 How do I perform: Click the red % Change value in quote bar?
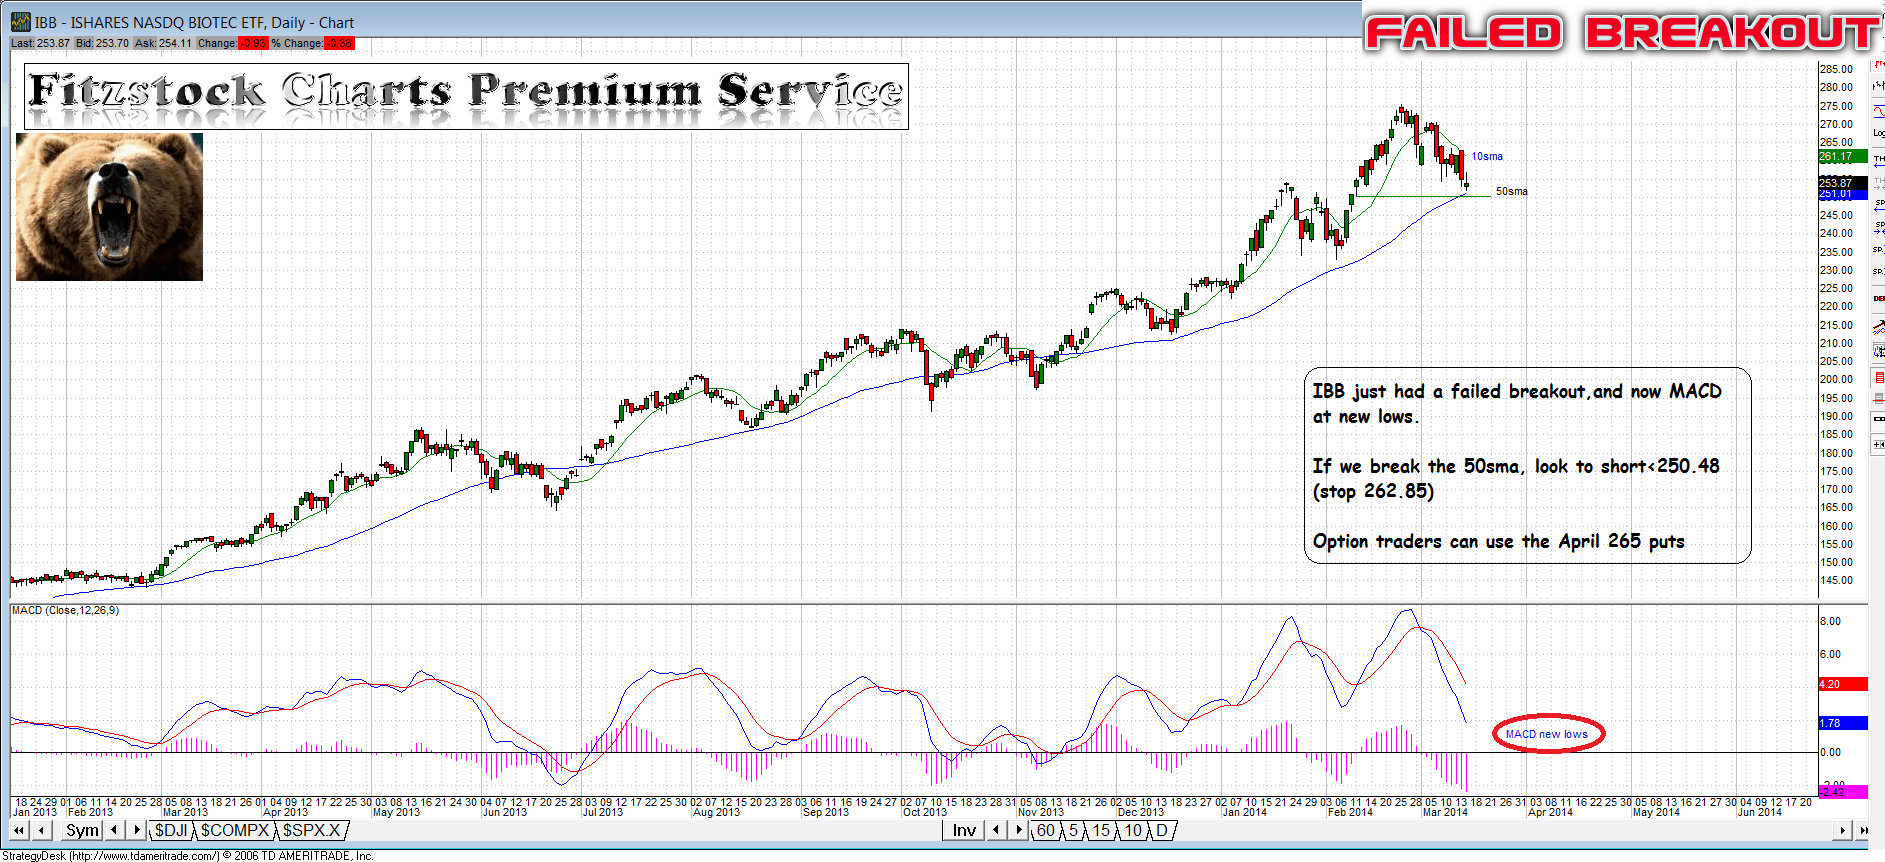pyautogui.click(x=339, y=43)
